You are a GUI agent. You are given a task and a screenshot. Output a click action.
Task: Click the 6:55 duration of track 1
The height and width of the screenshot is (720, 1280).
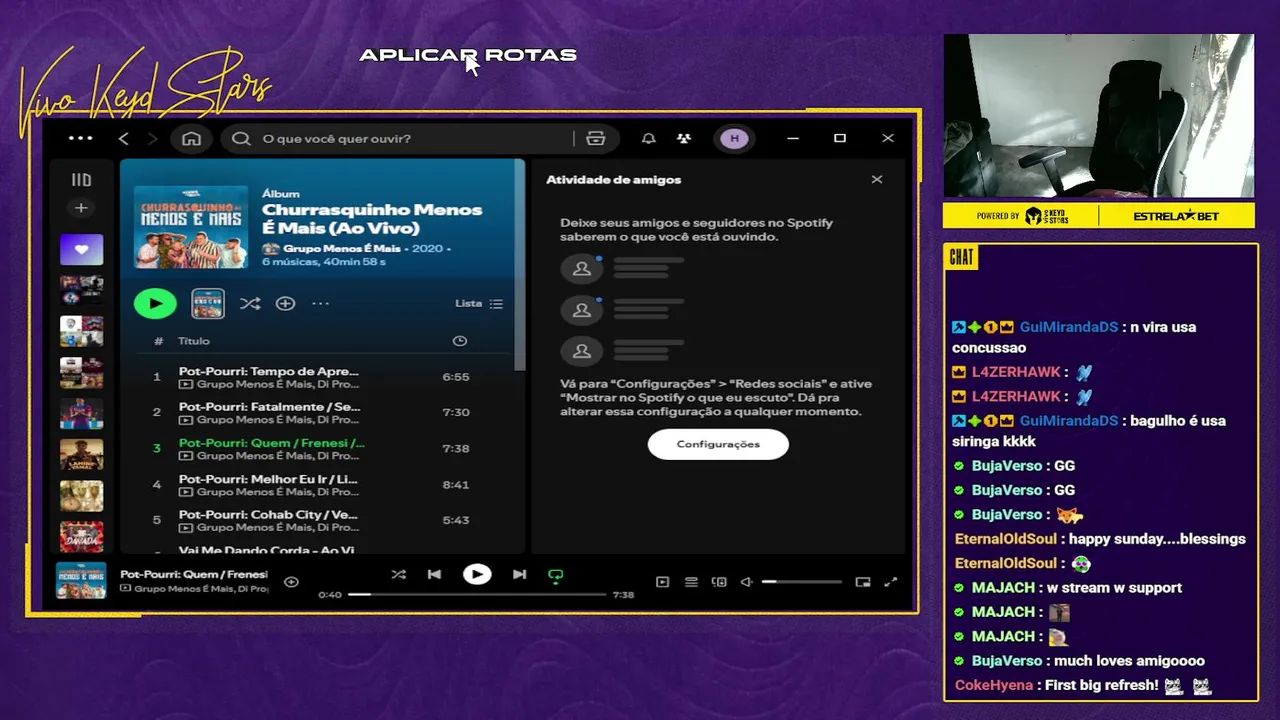pos(456,377)
